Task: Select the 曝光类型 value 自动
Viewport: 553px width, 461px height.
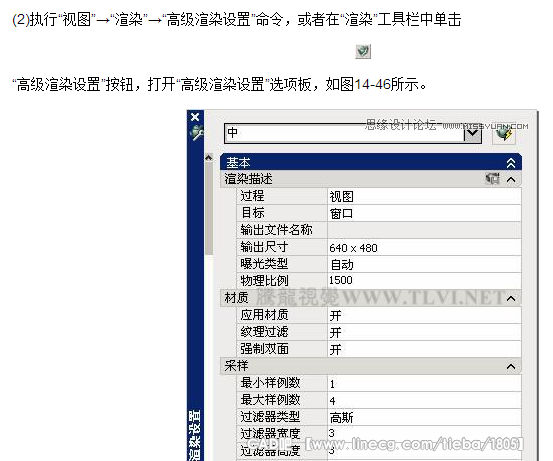Action: click(x=424, y=264)
